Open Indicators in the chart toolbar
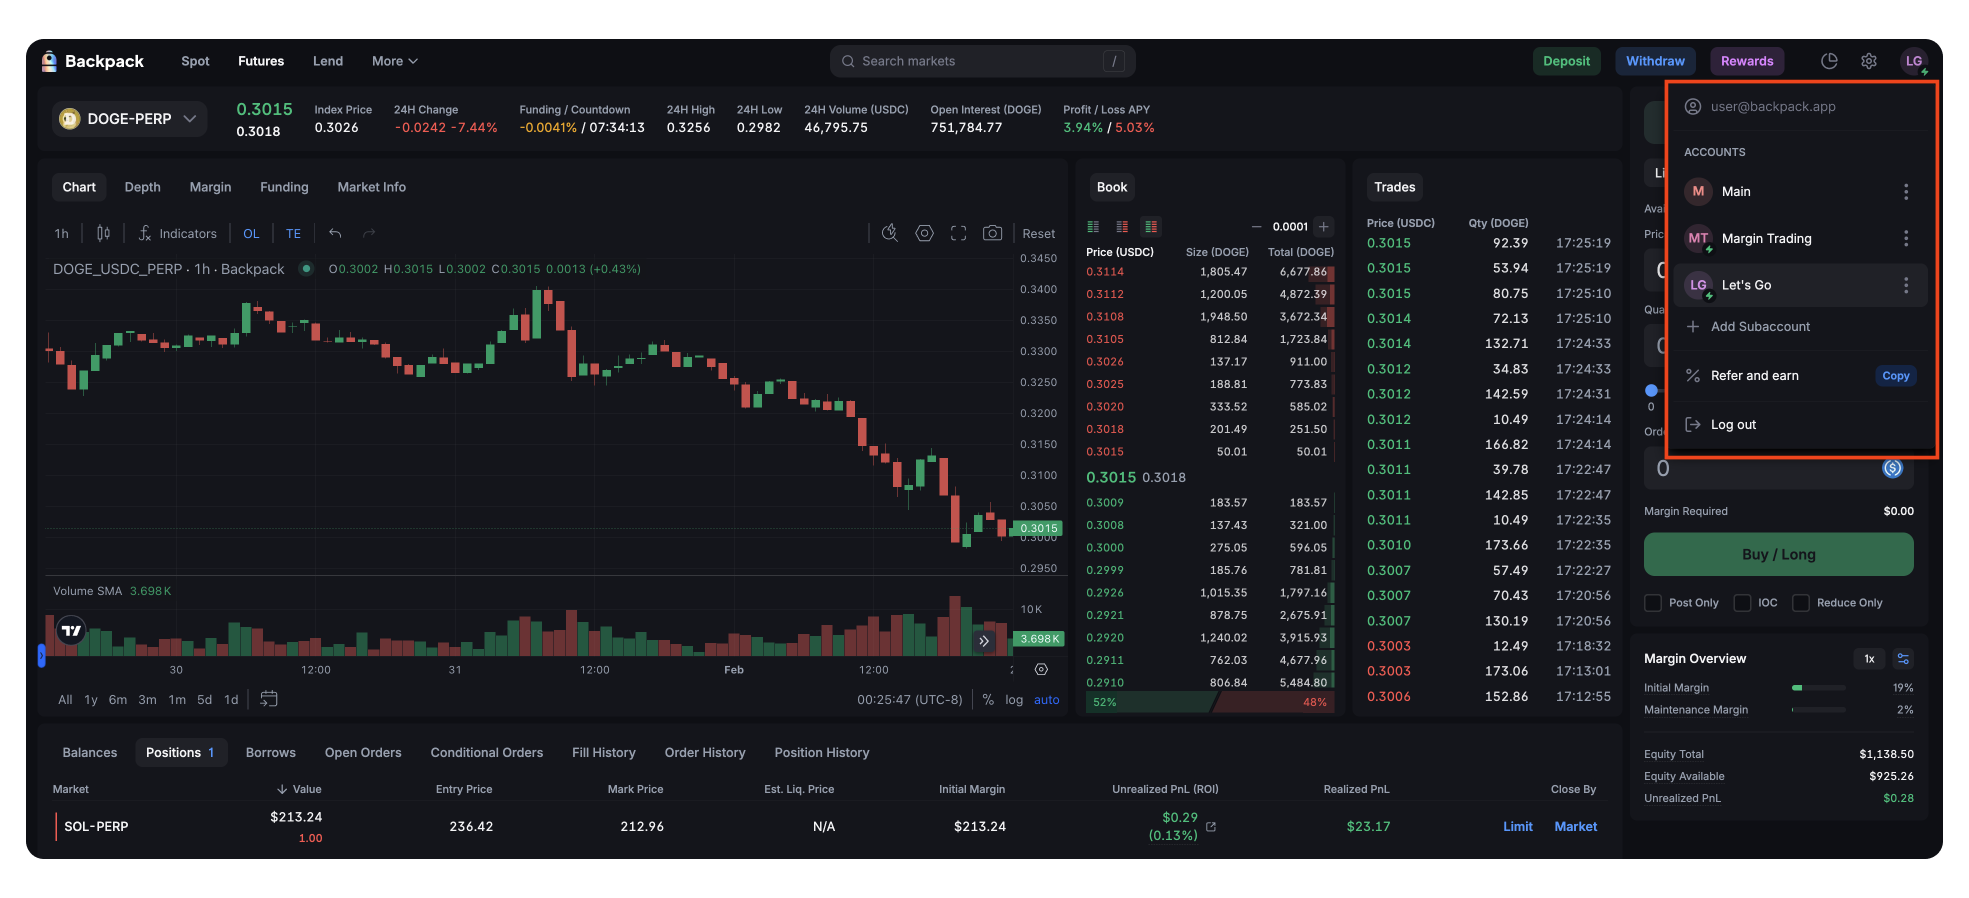The image size is (1969, 898). click(177, 233)
